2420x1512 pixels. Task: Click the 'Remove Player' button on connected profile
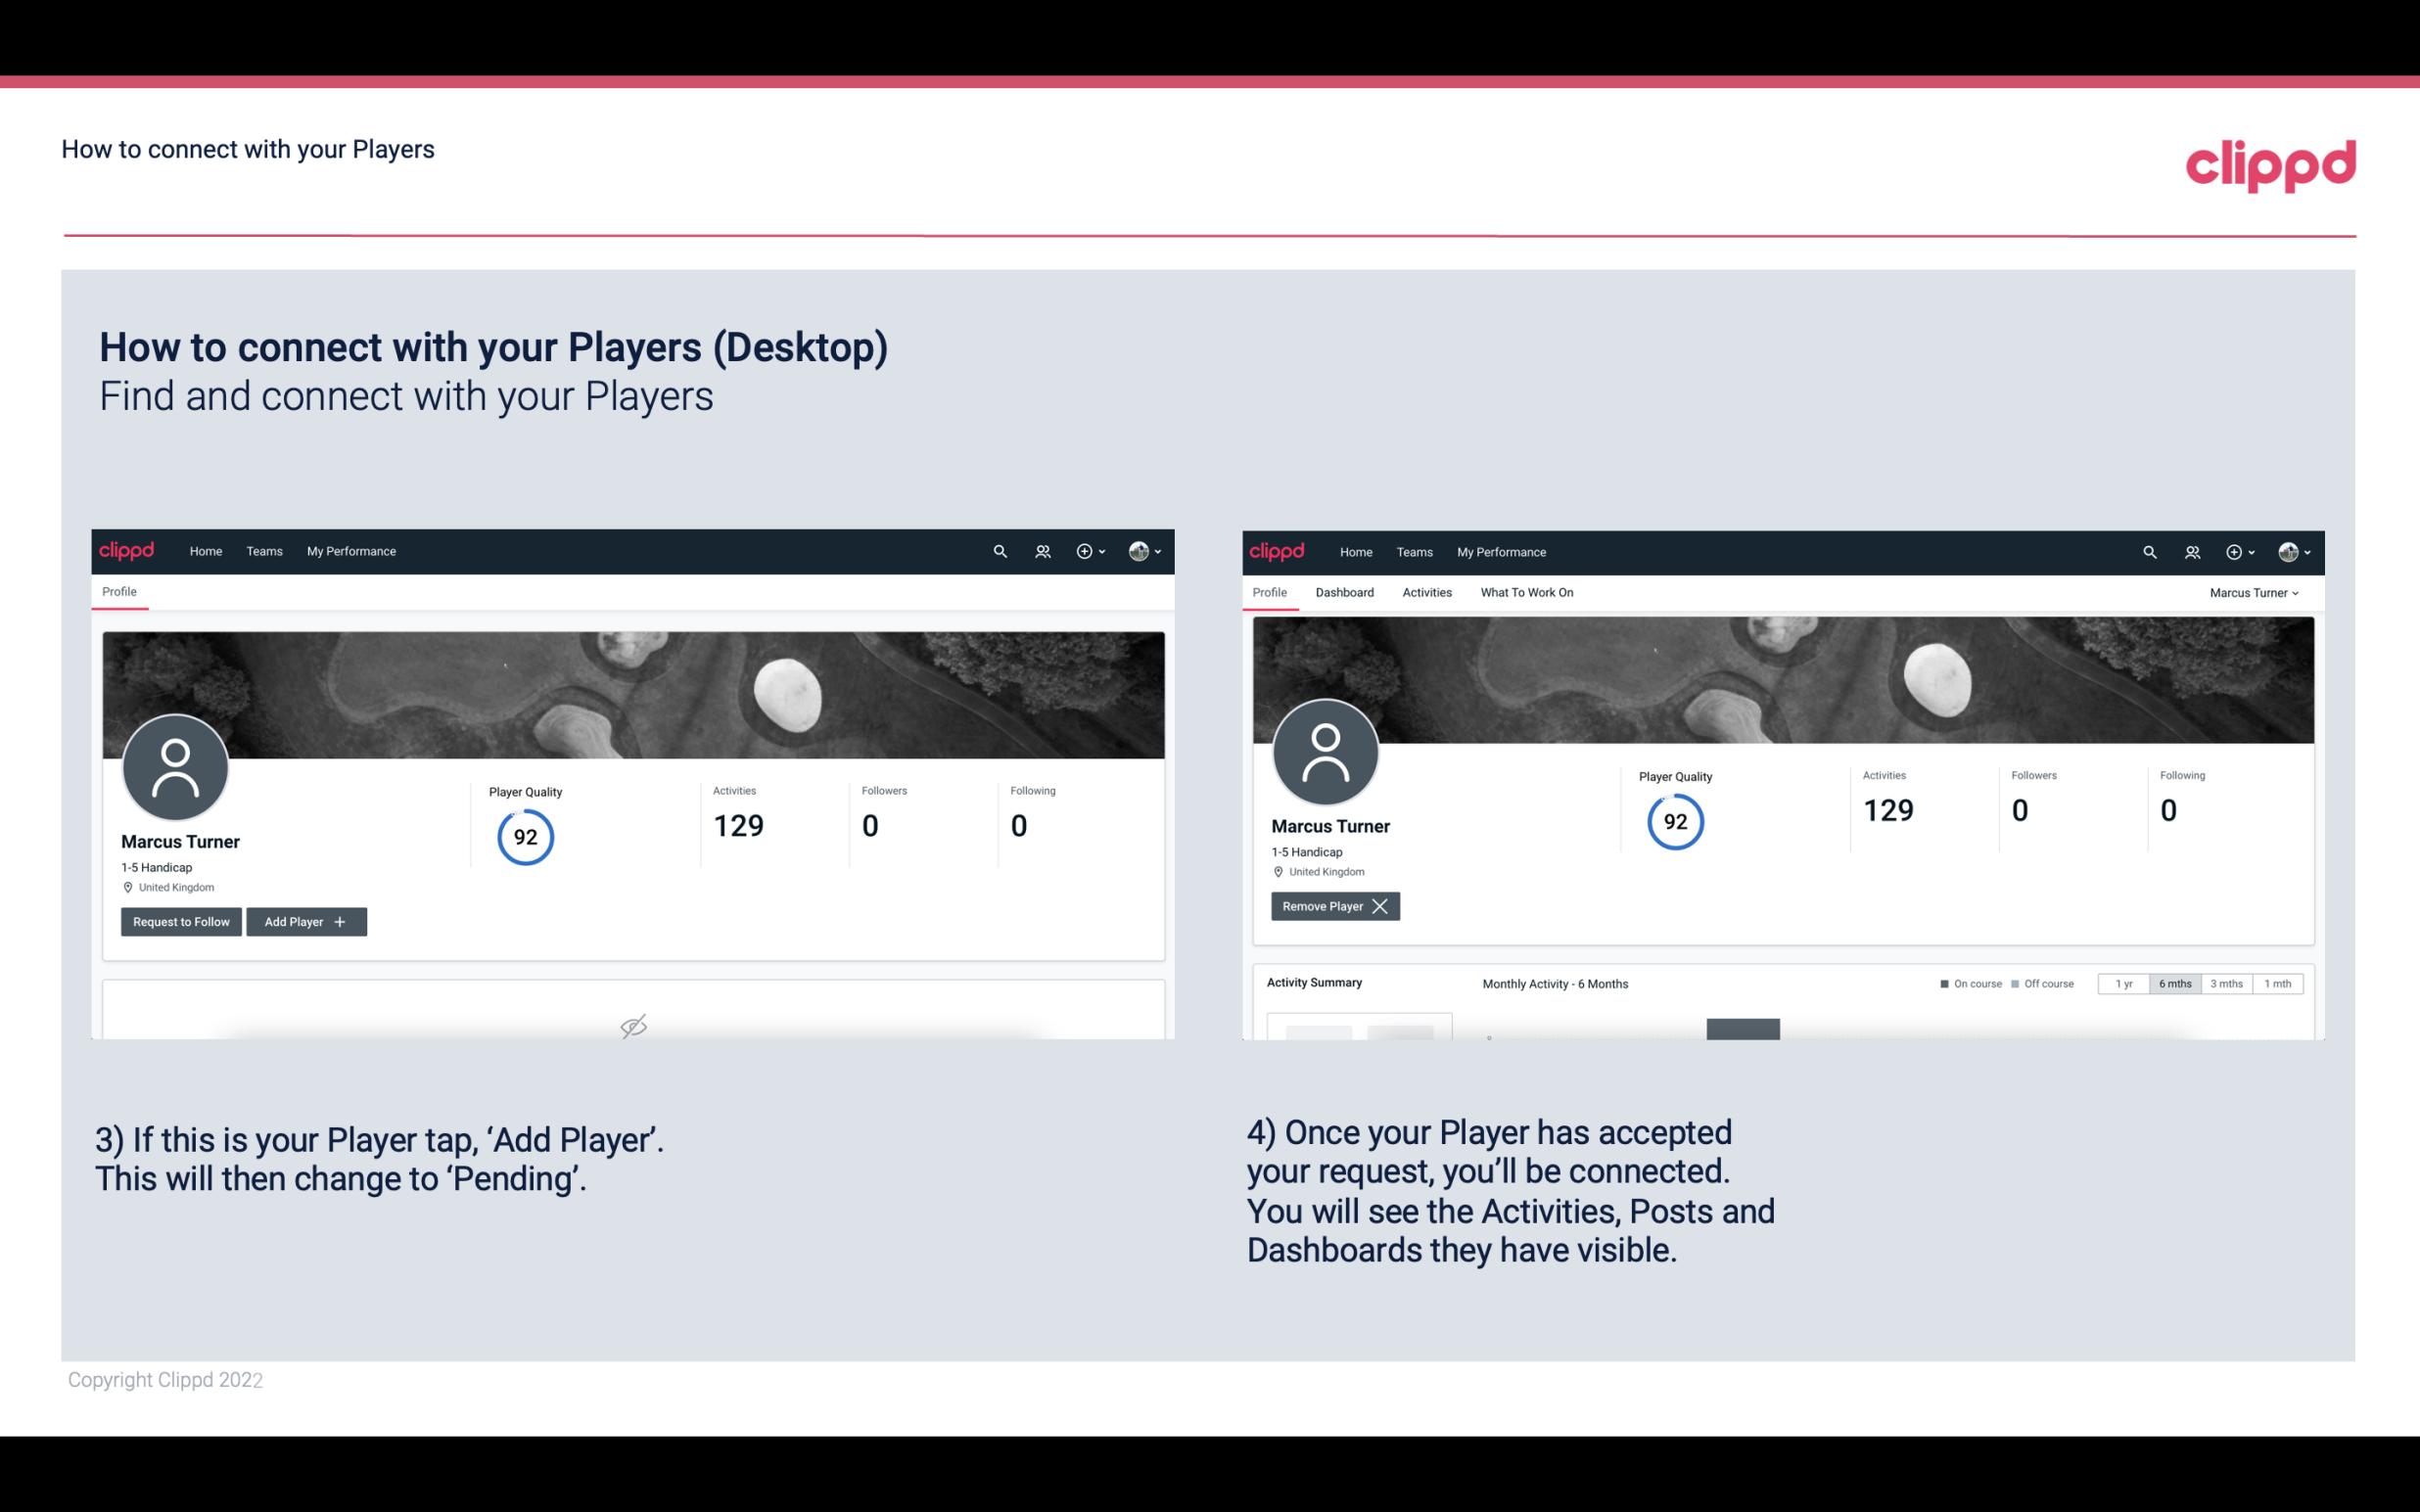click(x=1332, y=906)
